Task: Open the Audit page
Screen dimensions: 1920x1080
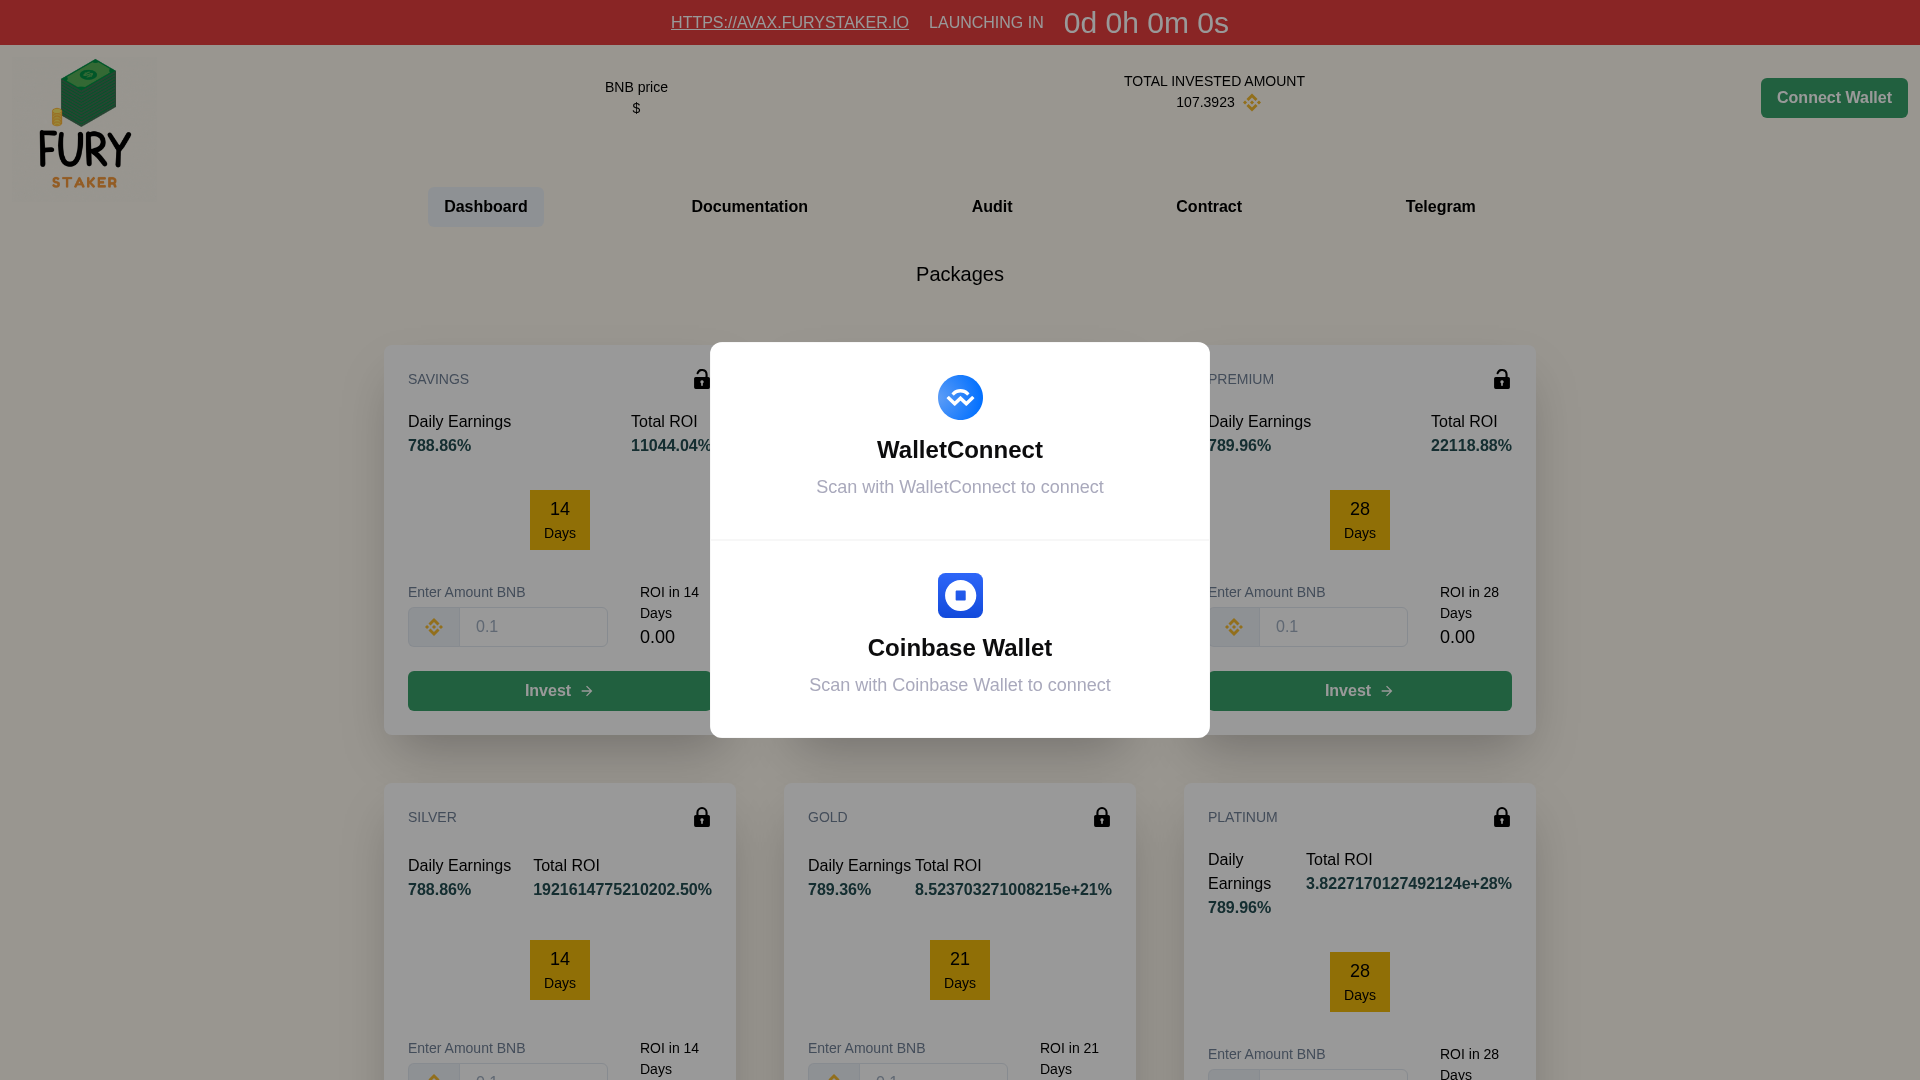Action: coord(992,206)
